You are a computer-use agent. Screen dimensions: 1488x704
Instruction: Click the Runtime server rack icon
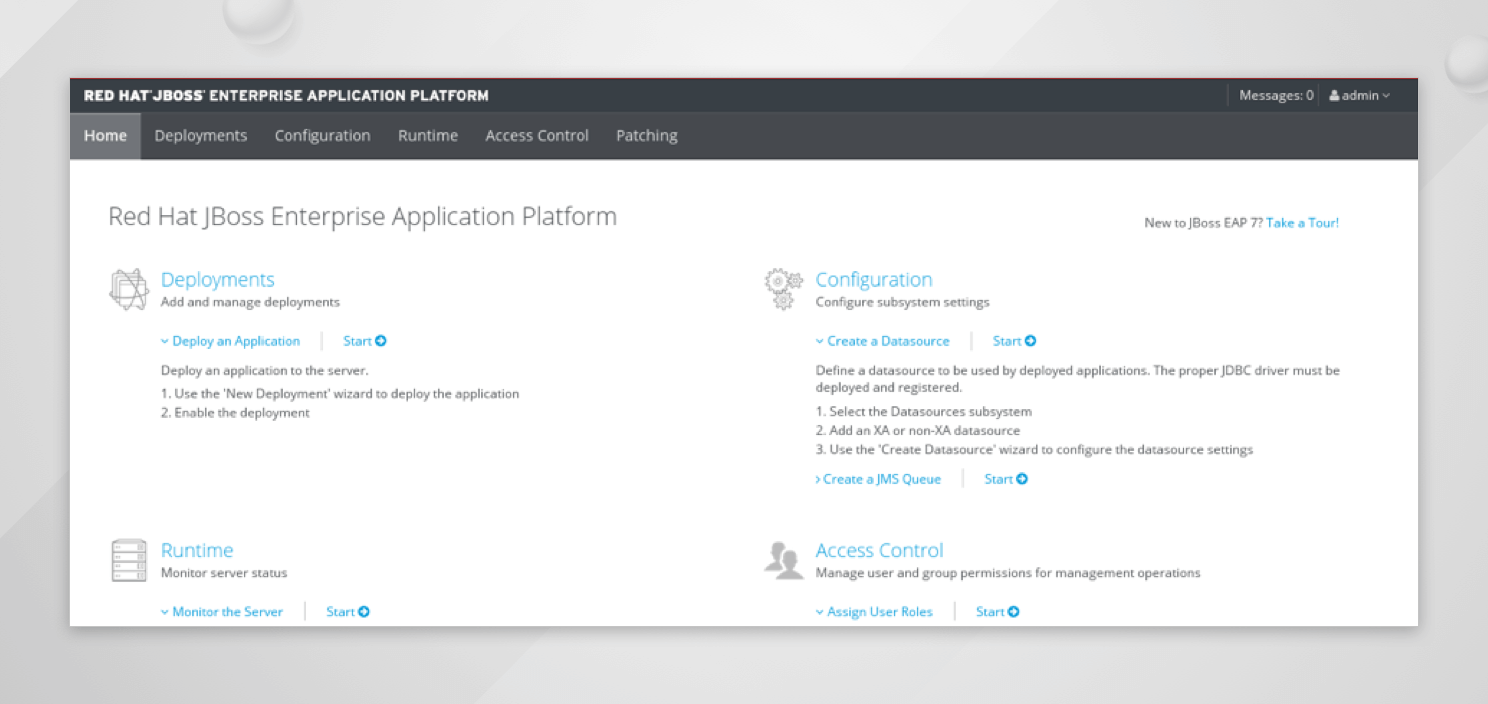click(128, 560)
